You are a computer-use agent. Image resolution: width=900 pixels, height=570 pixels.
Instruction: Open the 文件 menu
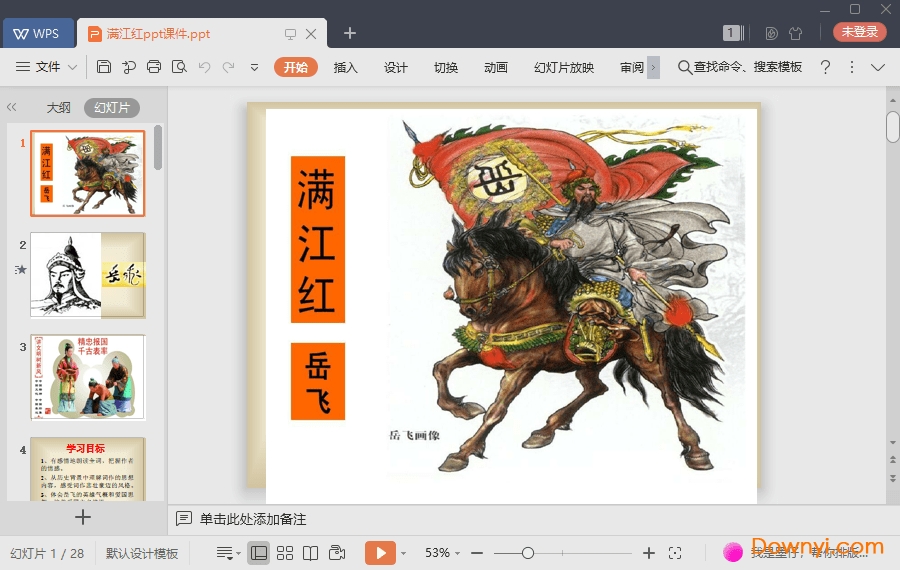[47, 67]
